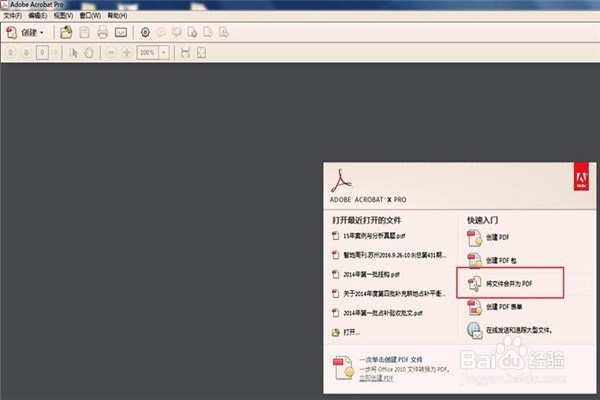Click the last page icon in top toolbar
Viewport: 600px width, 400px height.
click(x=223, y=33)
